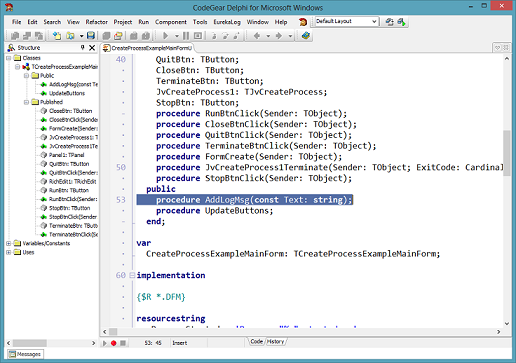516x363 pixels.
Task: Click the Save All toolbar icon
Action: [x=106, y=35]
